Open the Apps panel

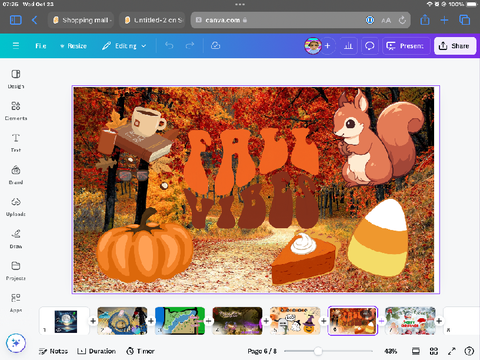16,303
